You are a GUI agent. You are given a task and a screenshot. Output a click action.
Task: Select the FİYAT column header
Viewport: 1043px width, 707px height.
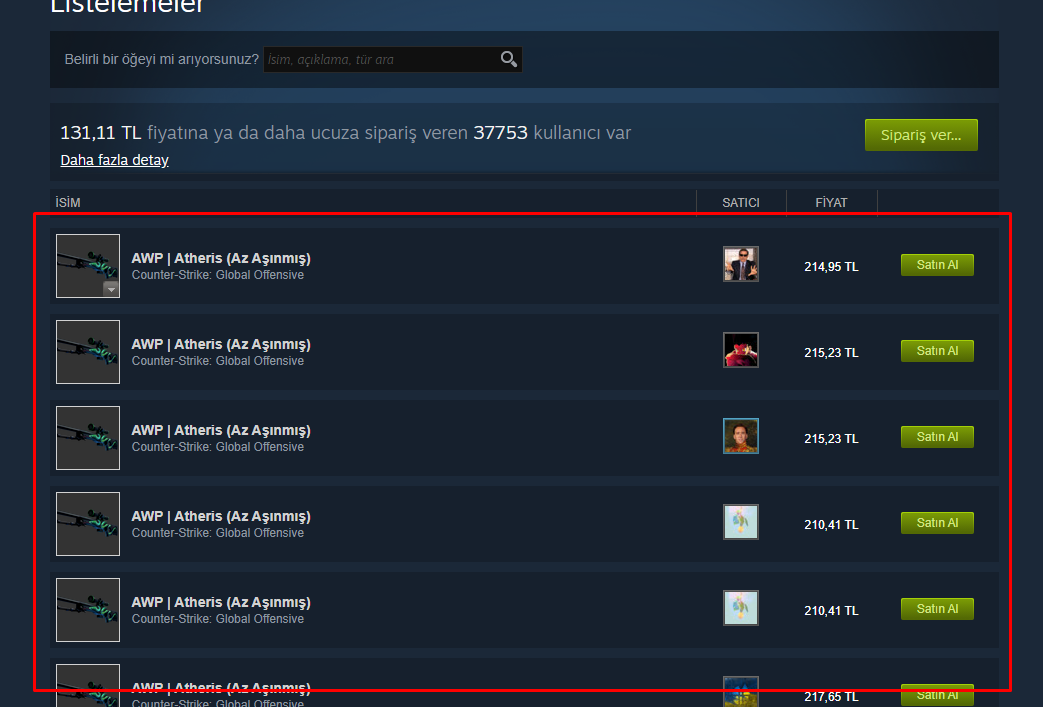[x=831, y=203]
